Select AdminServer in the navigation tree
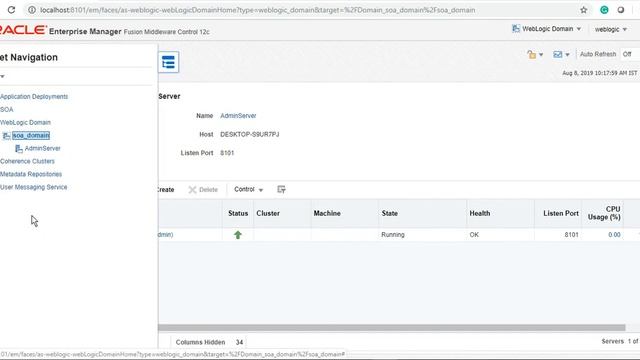 point(42,149)
